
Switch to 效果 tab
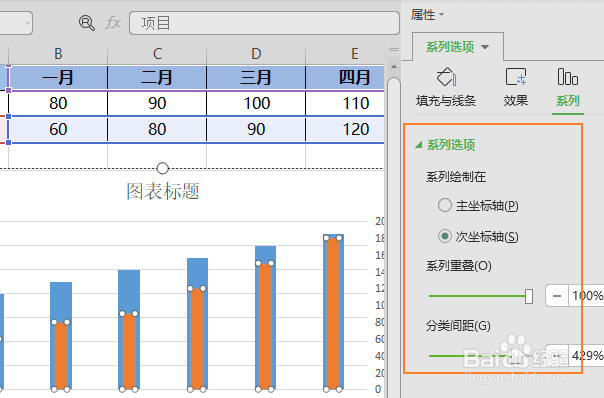515,87
